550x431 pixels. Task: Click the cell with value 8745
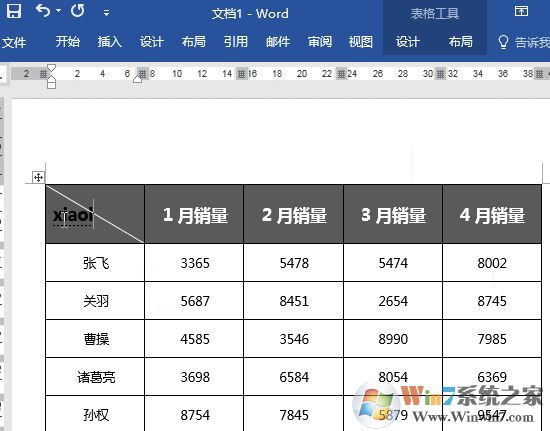point(492,301)
